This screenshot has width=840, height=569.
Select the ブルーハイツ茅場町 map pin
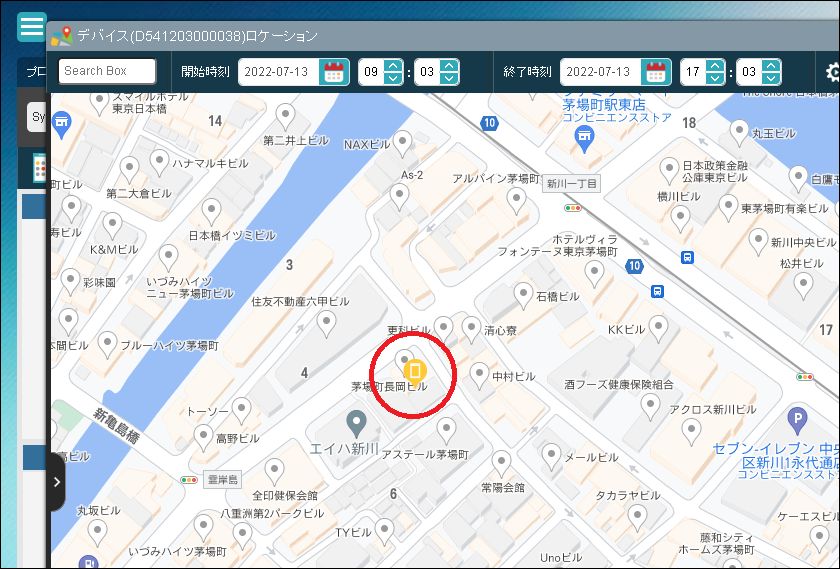107,343
